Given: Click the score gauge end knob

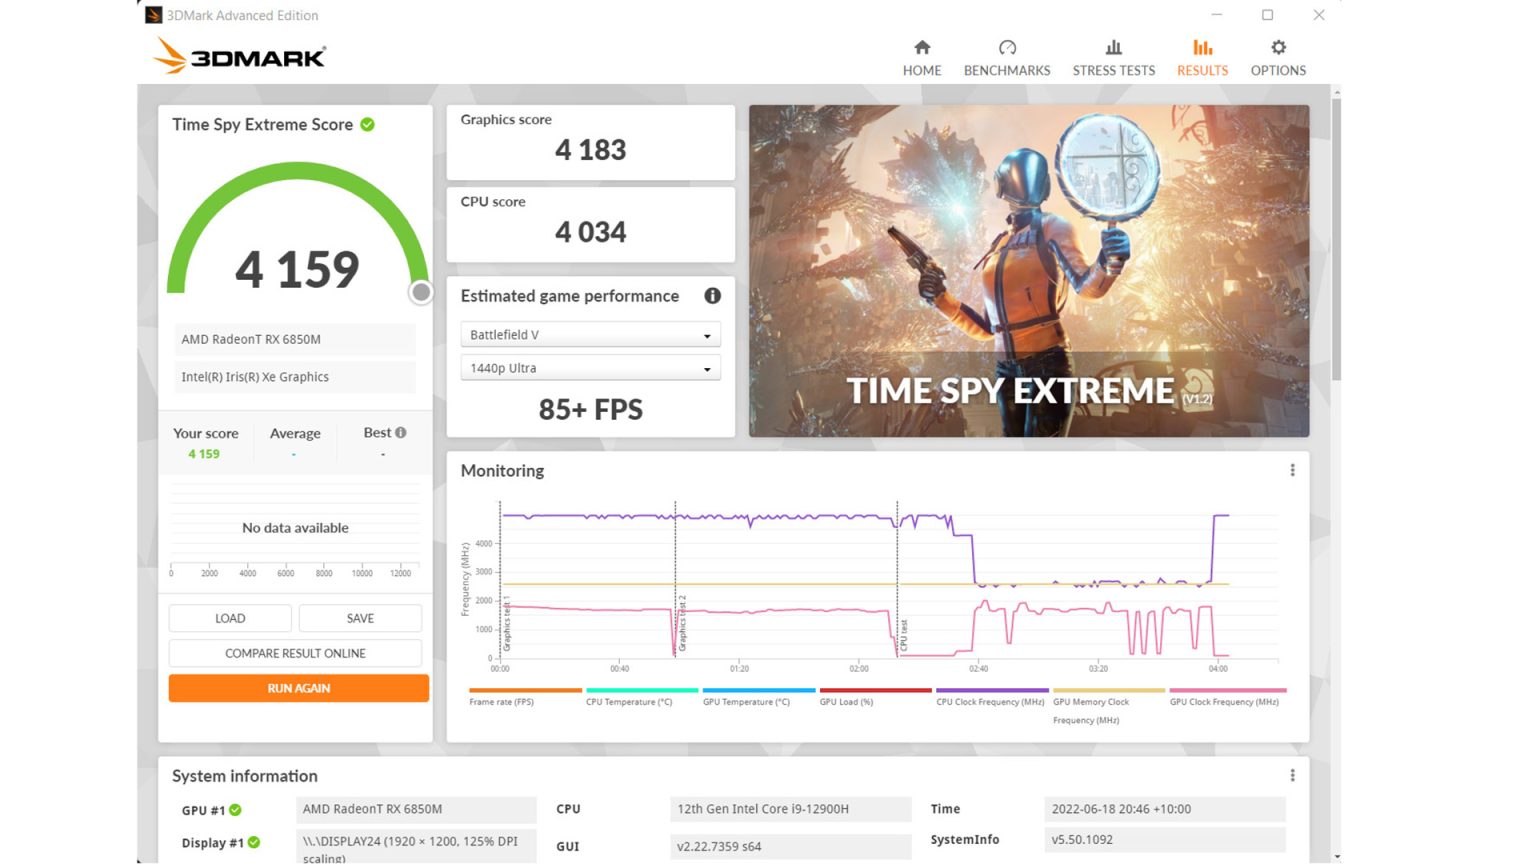Looking at the screenshot, I should (421, 292).
